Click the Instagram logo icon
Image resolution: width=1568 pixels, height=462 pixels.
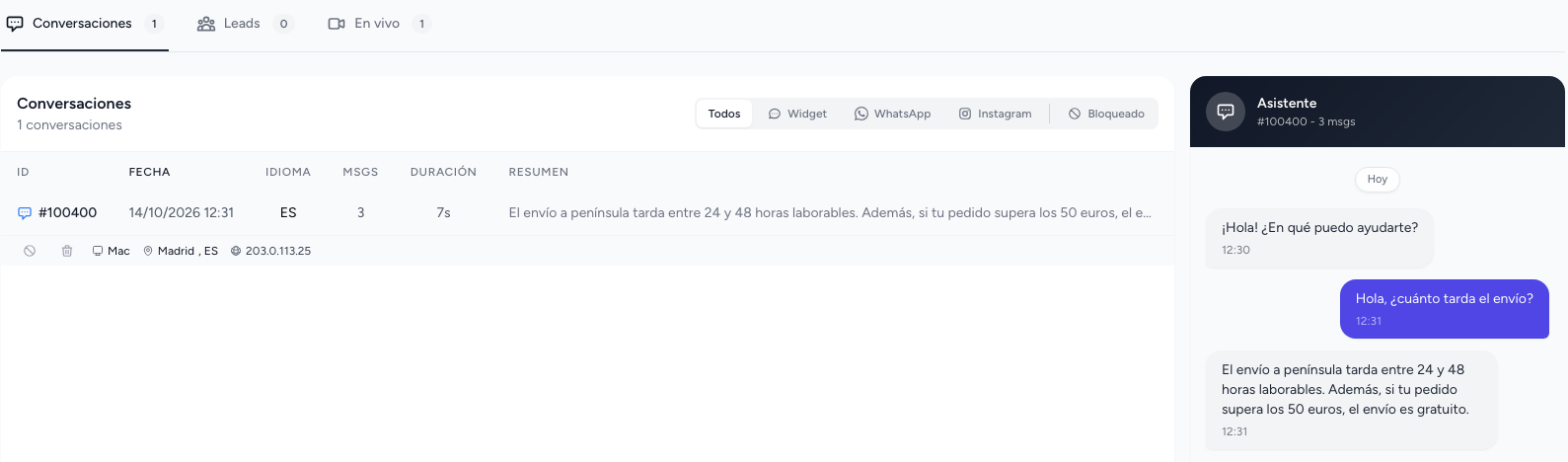click(x=965, y=114)
